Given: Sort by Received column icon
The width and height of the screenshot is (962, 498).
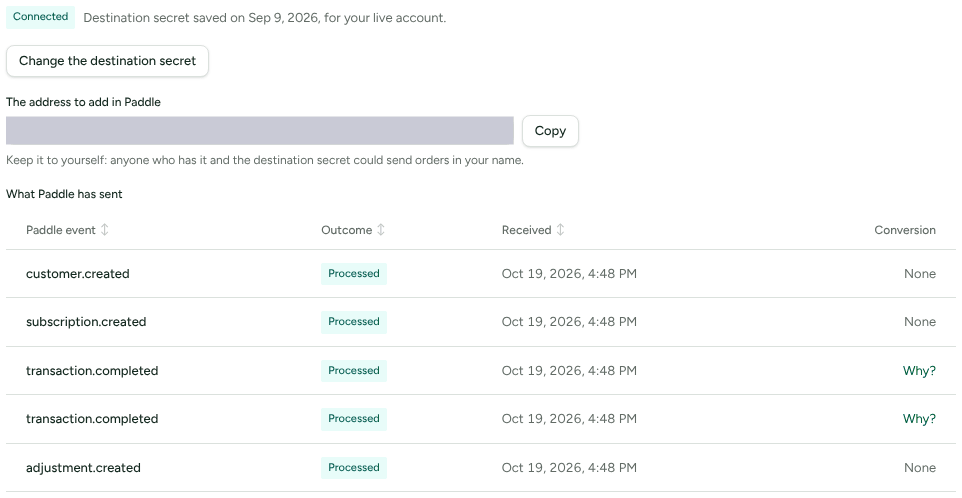Looking at the screenshot, I should click(x=560, y=230).
